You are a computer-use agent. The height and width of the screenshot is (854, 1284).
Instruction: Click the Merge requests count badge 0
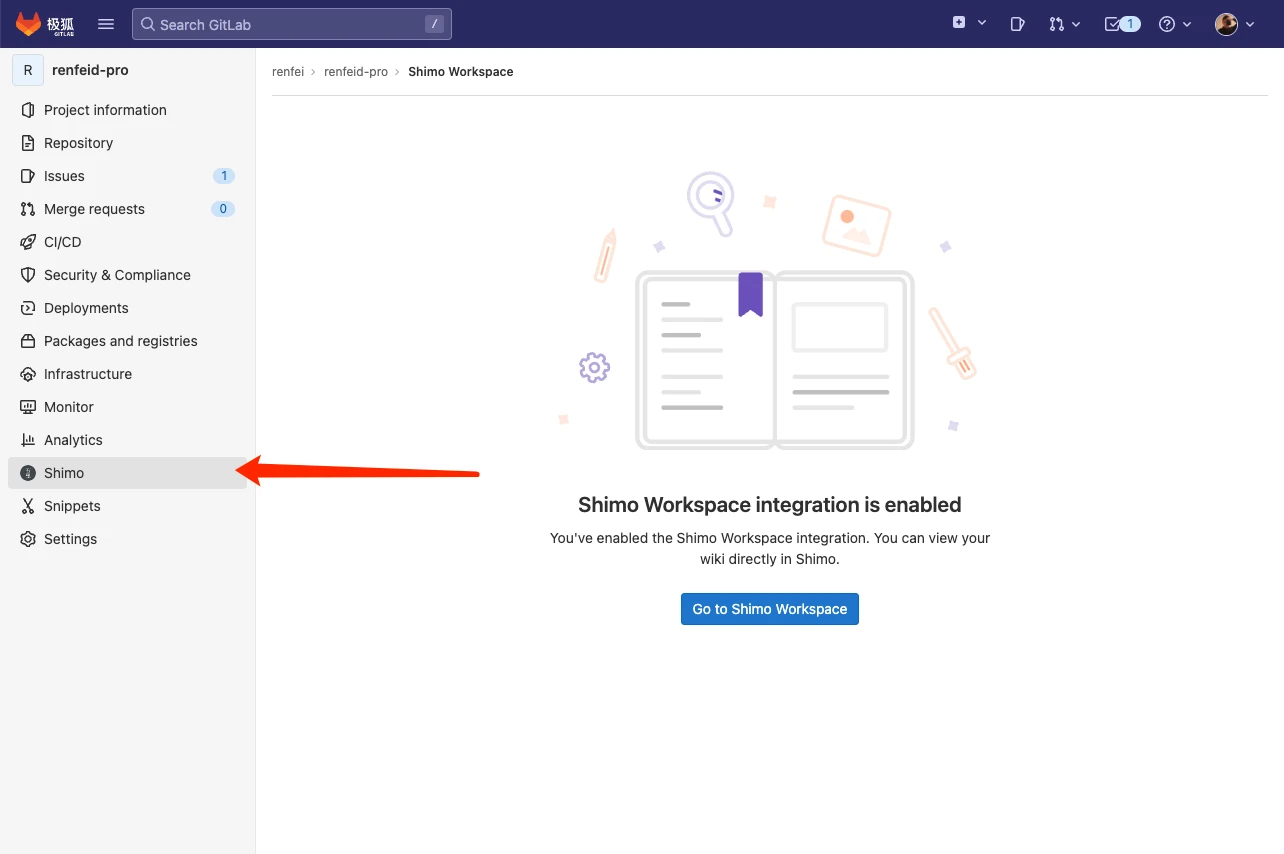(223, 209)
